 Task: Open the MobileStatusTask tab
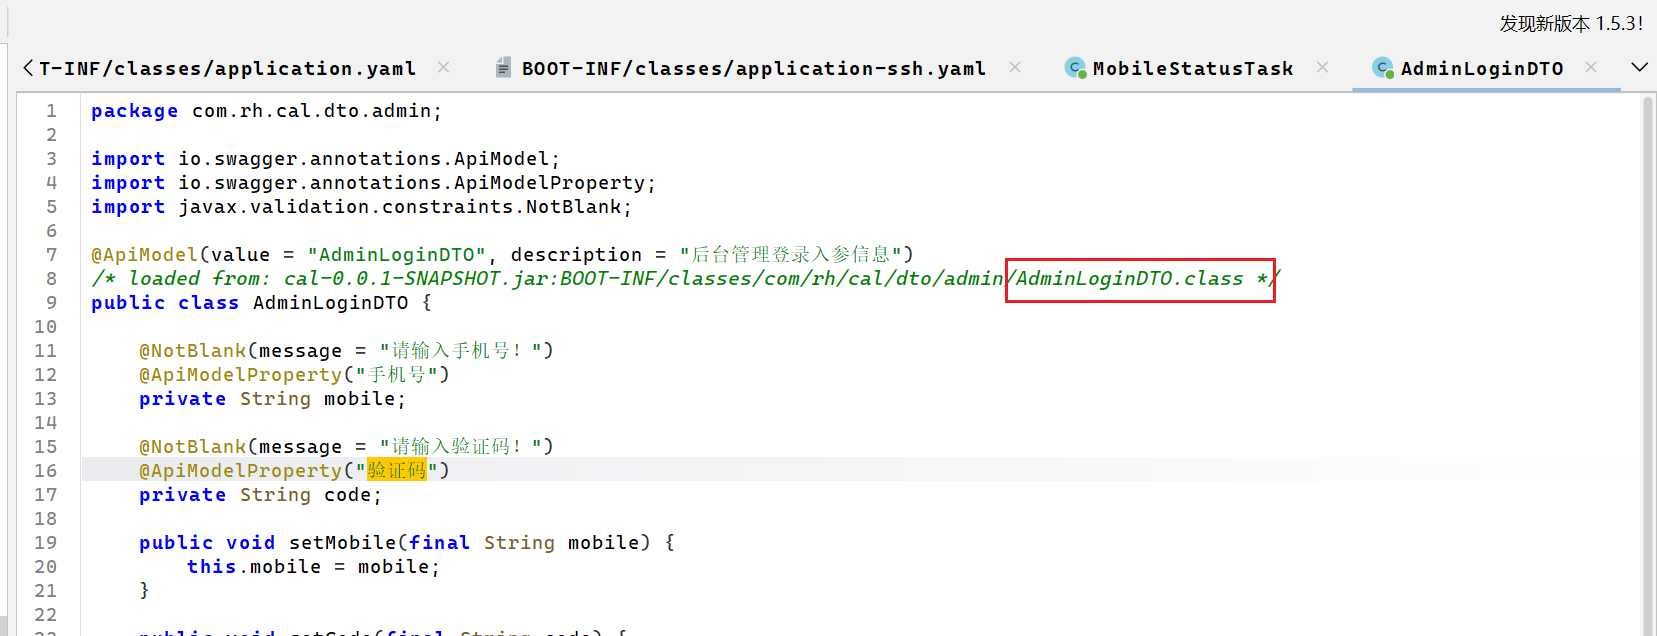(x=1192, y=68)
